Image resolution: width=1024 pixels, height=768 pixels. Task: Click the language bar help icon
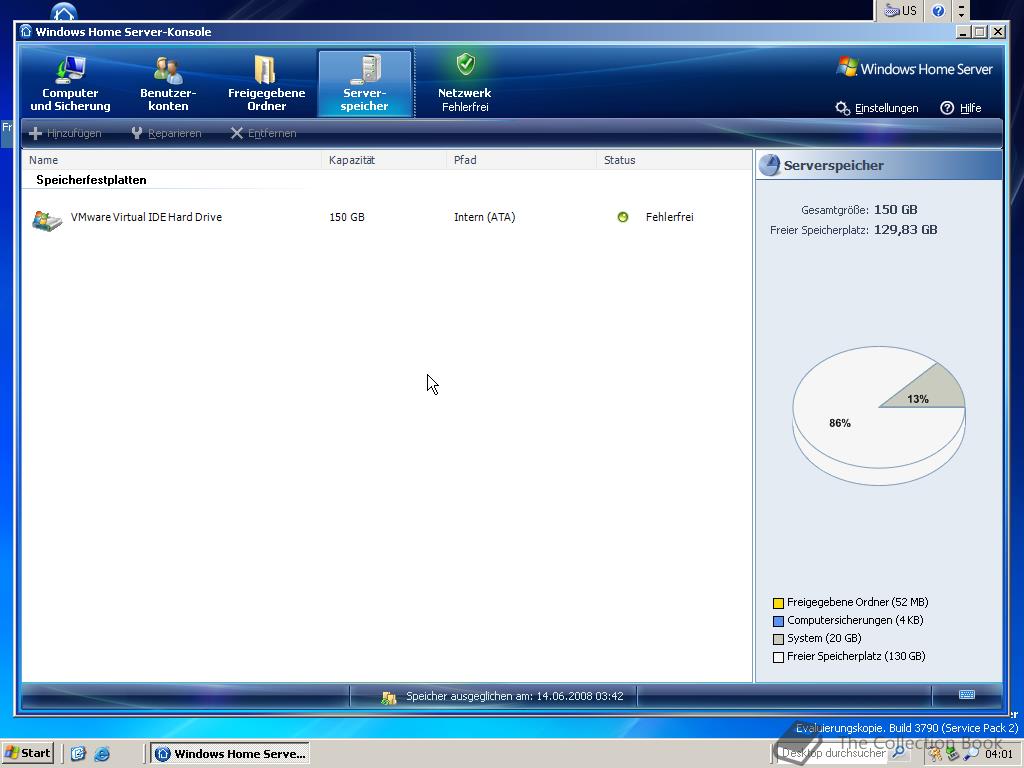pyautogui.click(x=938, y=10)
